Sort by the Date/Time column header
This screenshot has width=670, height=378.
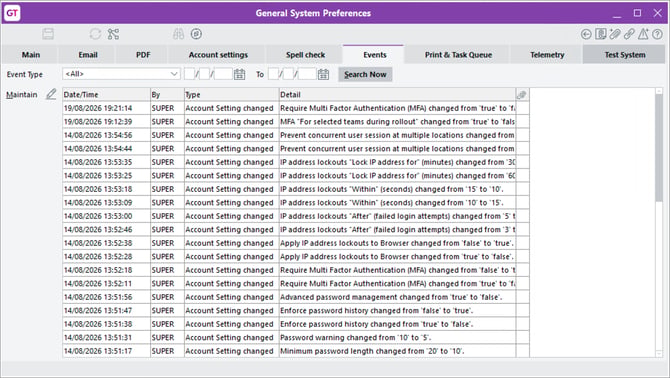tap(106, 94)
